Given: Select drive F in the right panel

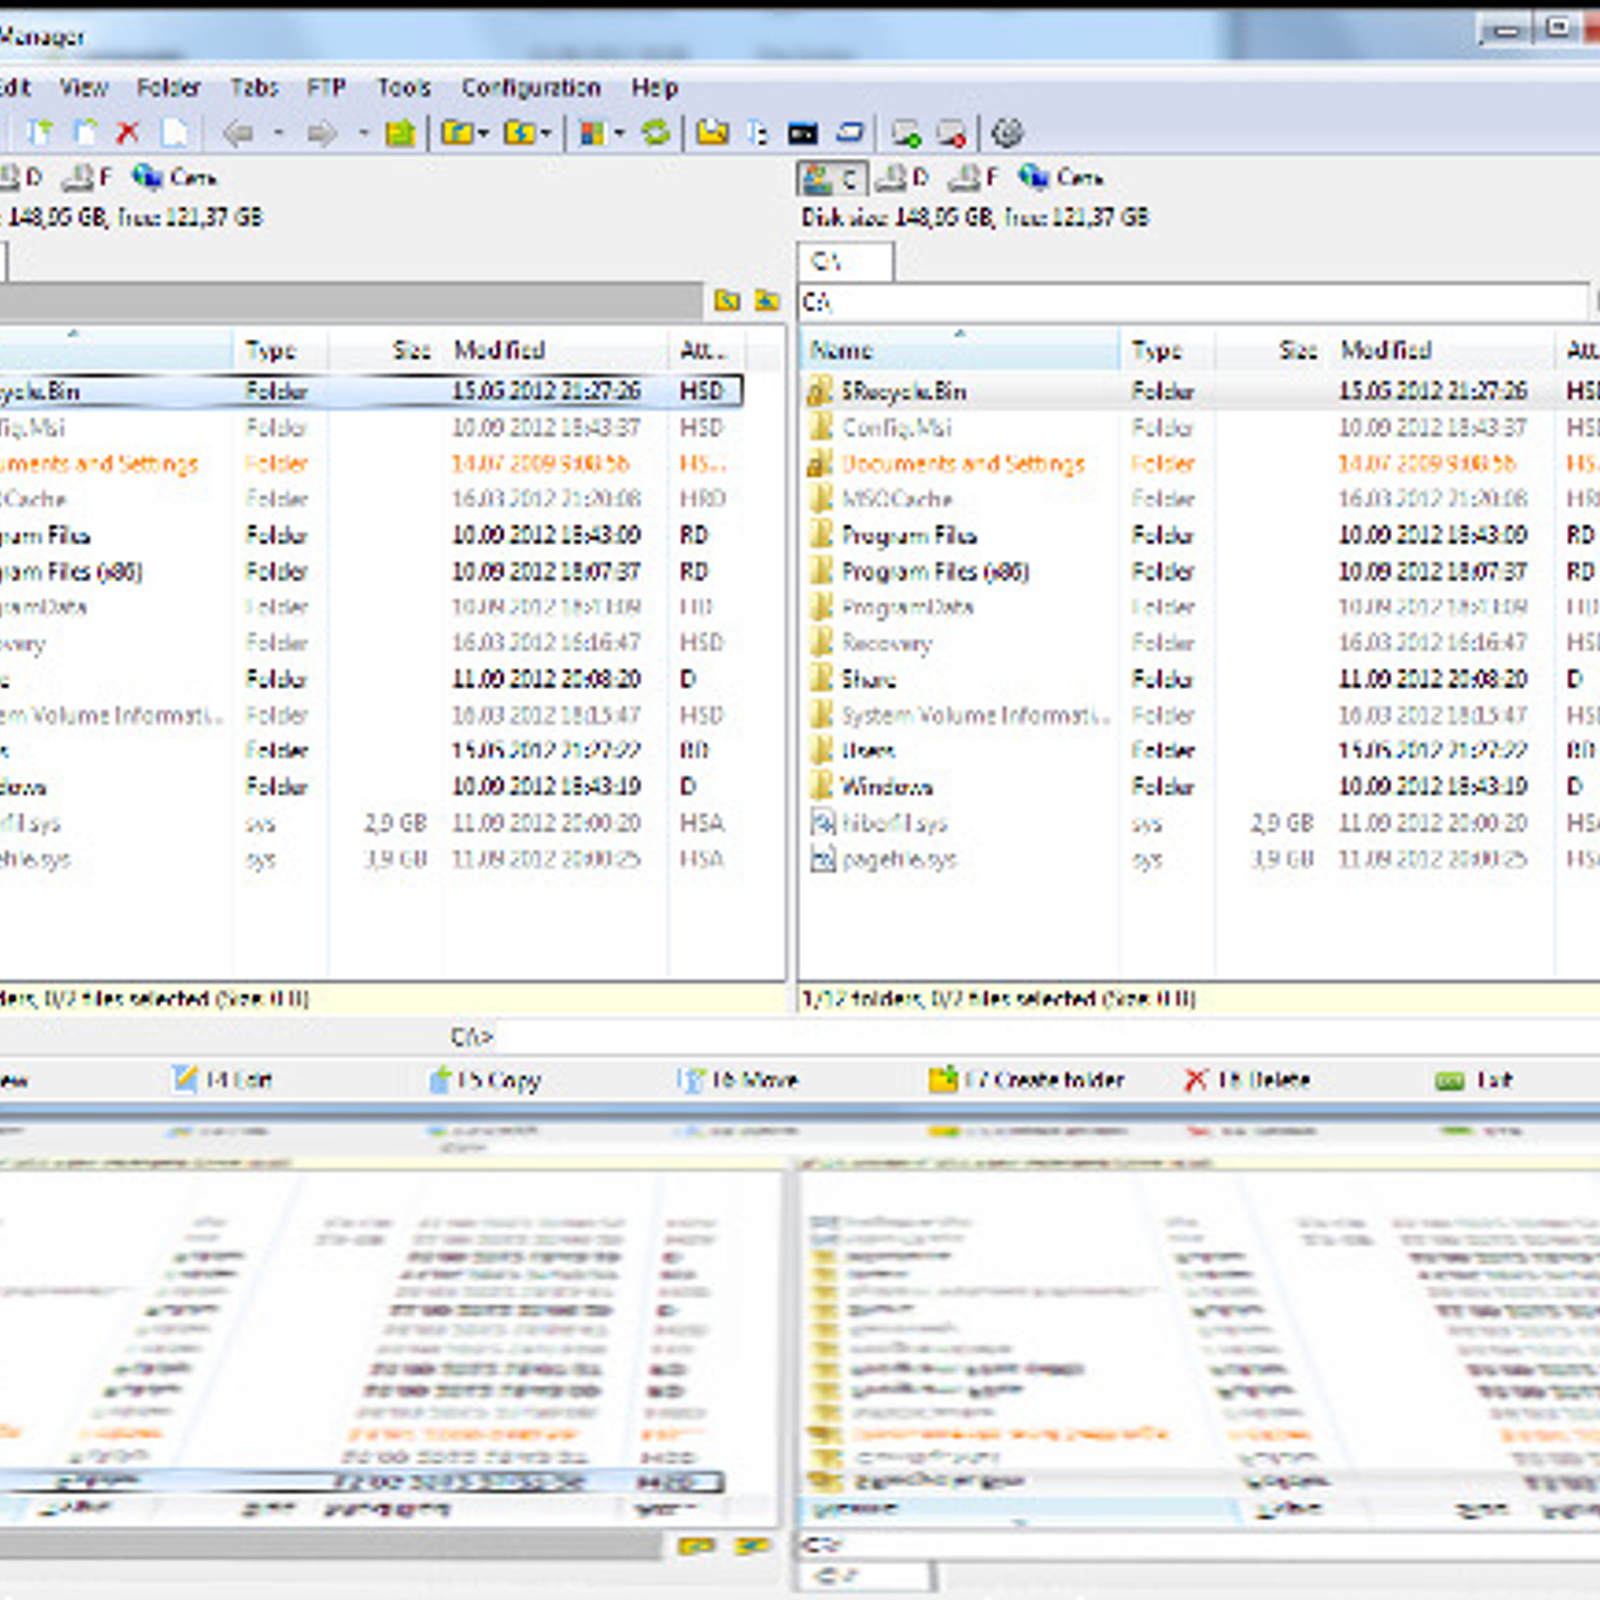Looking at the screenshot, I should (x=974, y=178).
